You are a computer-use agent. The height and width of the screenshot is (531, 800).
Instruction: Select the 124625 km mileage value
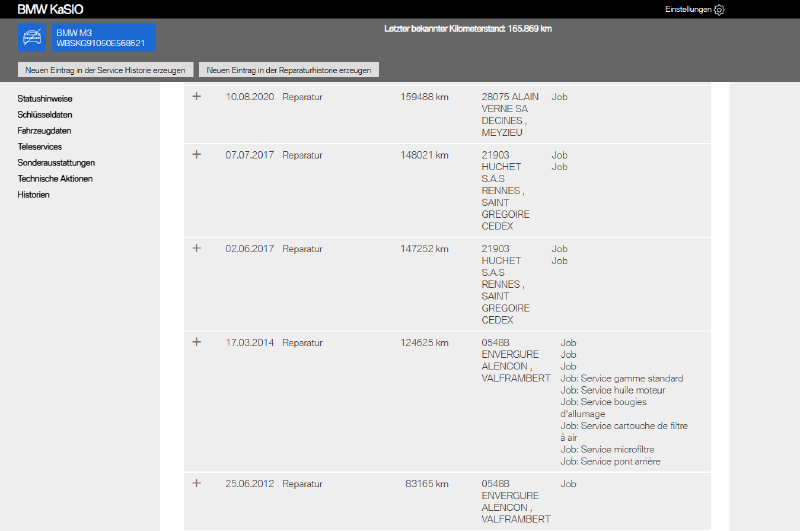pyautogui.click(x=424, y=343)
